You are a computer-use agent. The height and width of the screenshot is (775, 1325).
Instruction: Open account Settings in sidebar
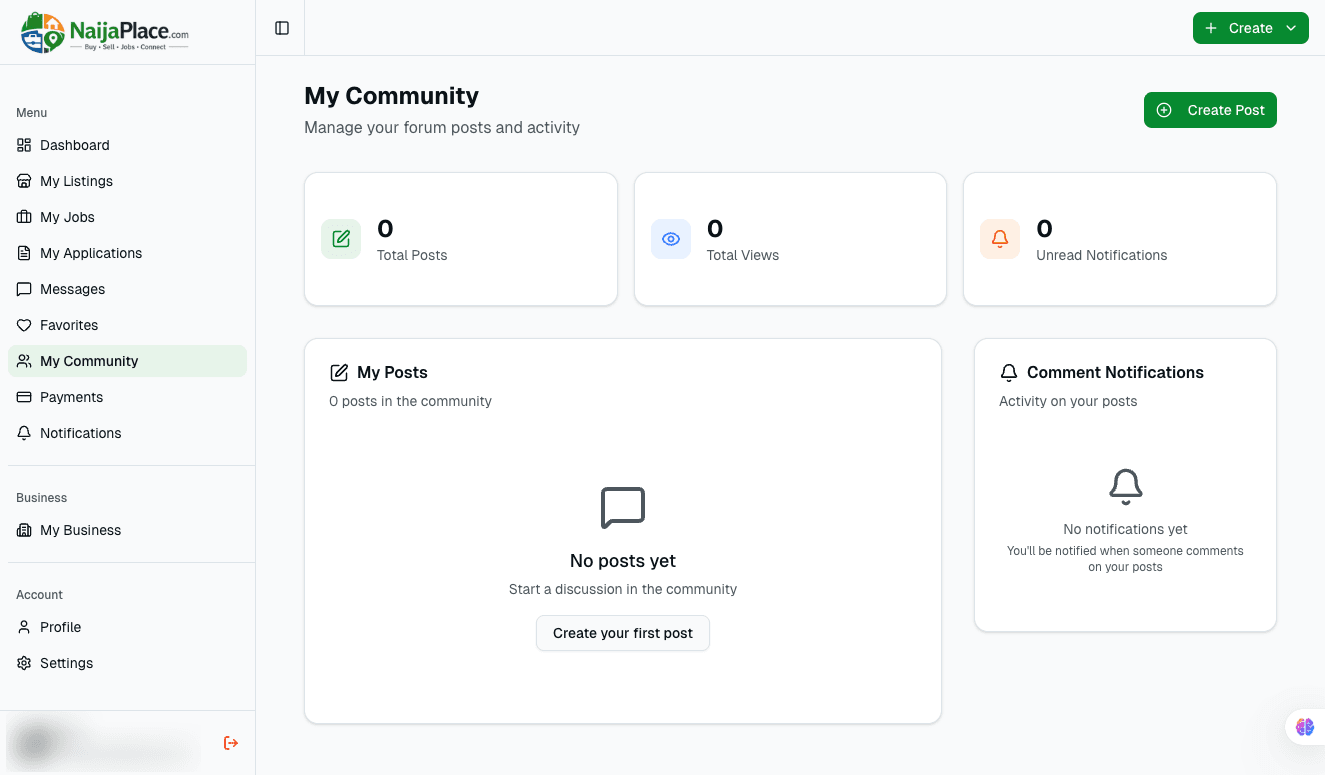point(66,663)
